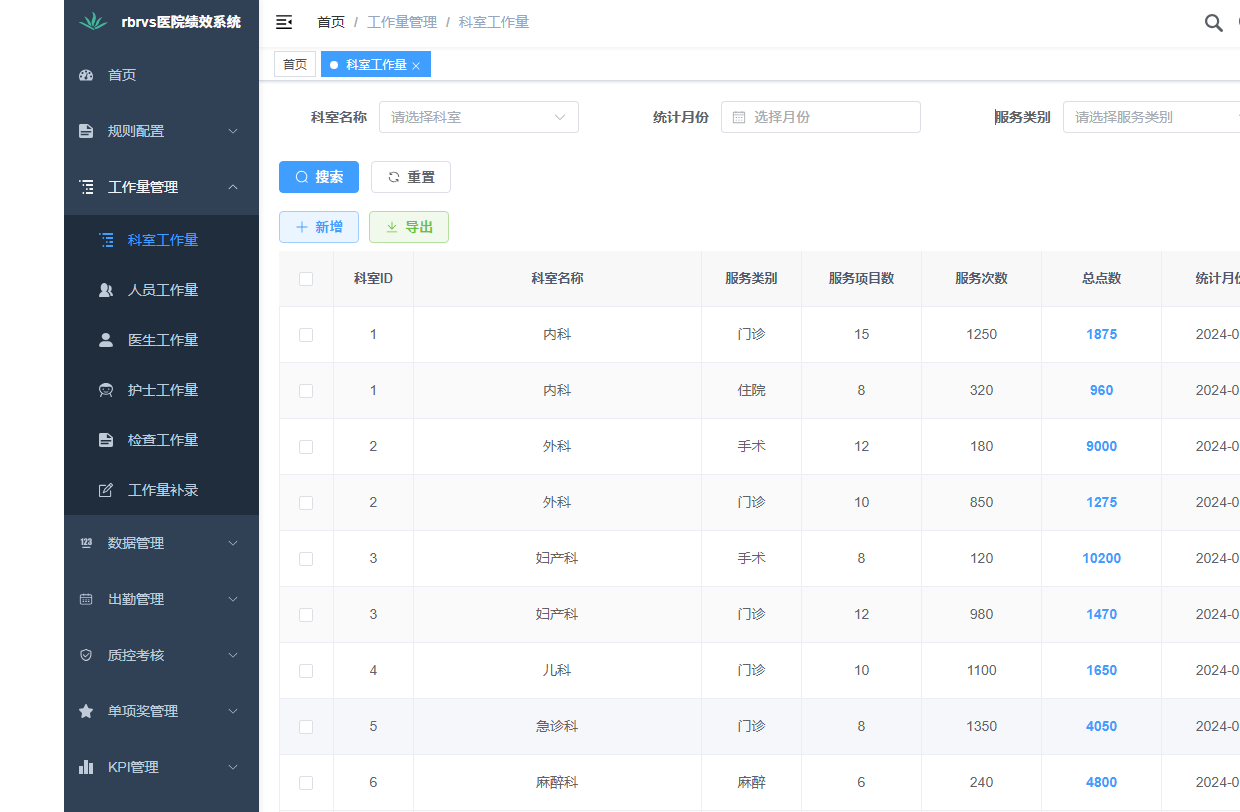Open the 请选择科室 dropdown

(478, 116)
